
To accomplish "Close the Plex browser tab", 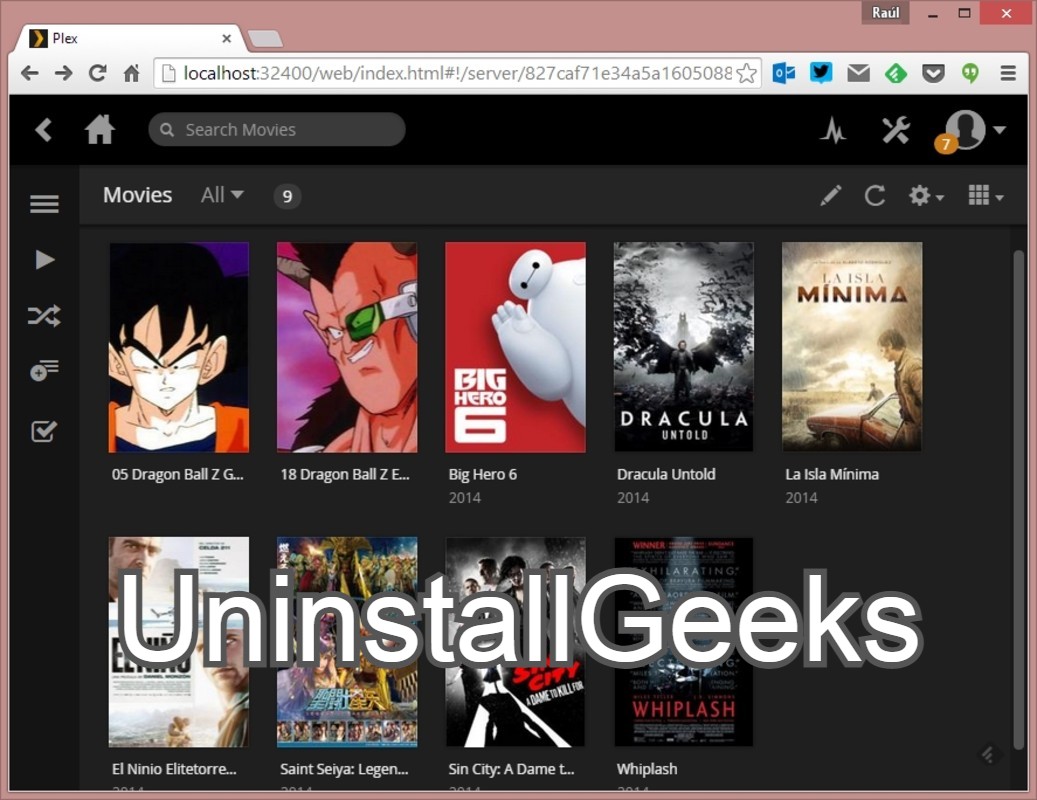I will 227,38.
